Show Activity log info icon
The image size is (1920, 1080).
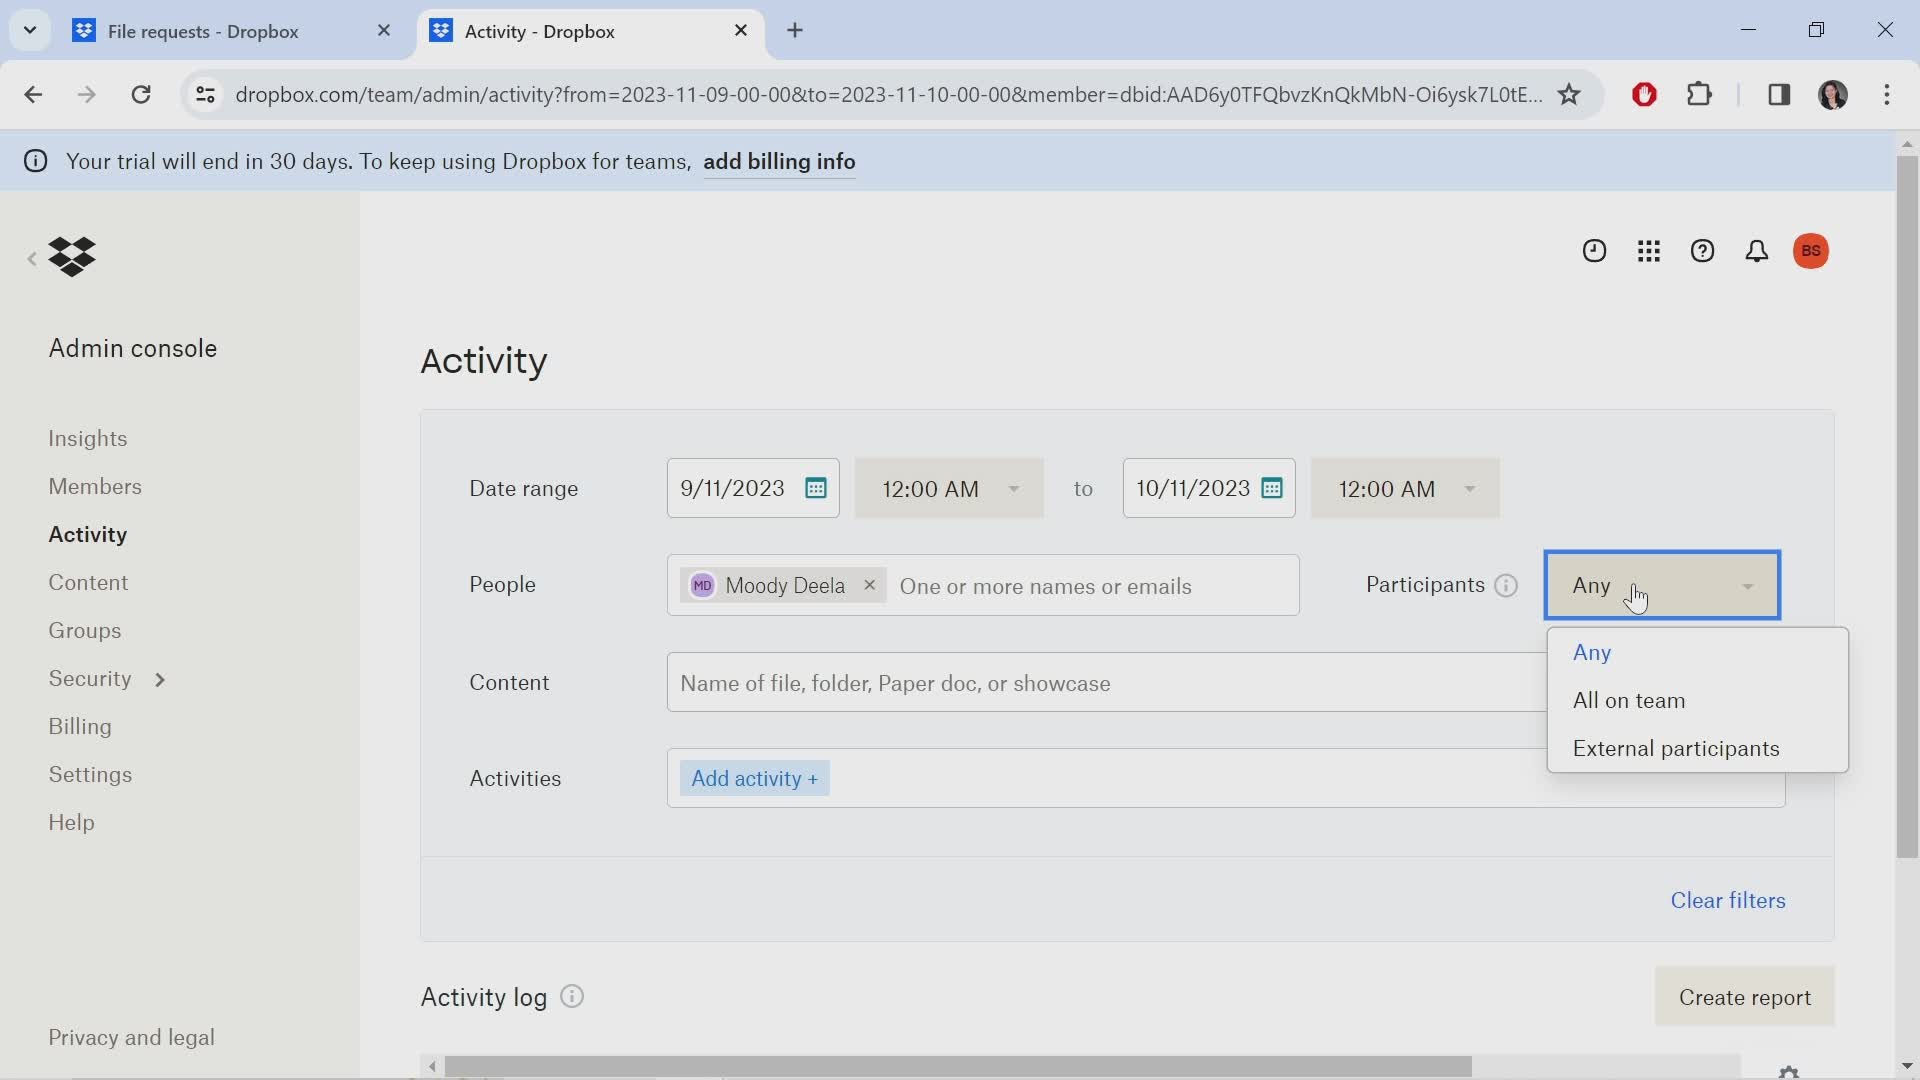click(572, 997)
